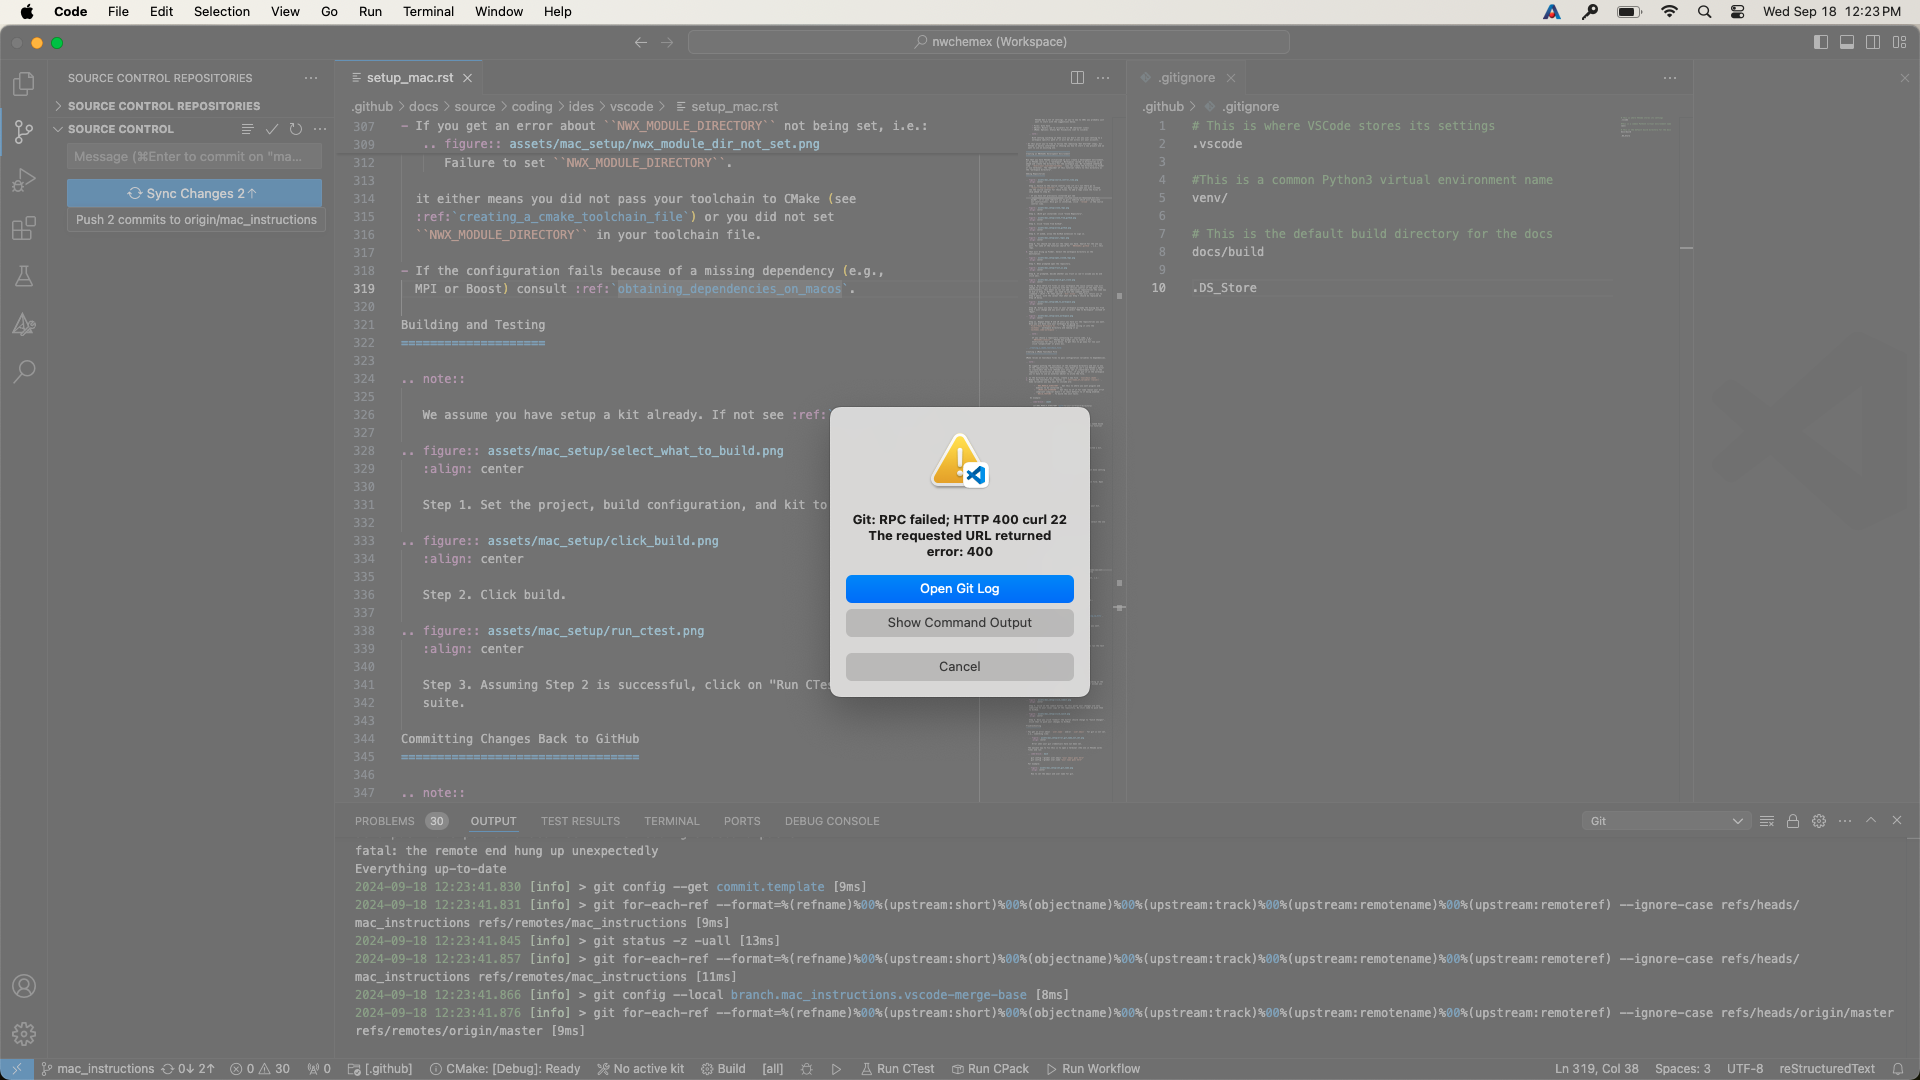Customize layout from the title bar icon
The image size is (1920, 1080).
[x=1899, y=42]
